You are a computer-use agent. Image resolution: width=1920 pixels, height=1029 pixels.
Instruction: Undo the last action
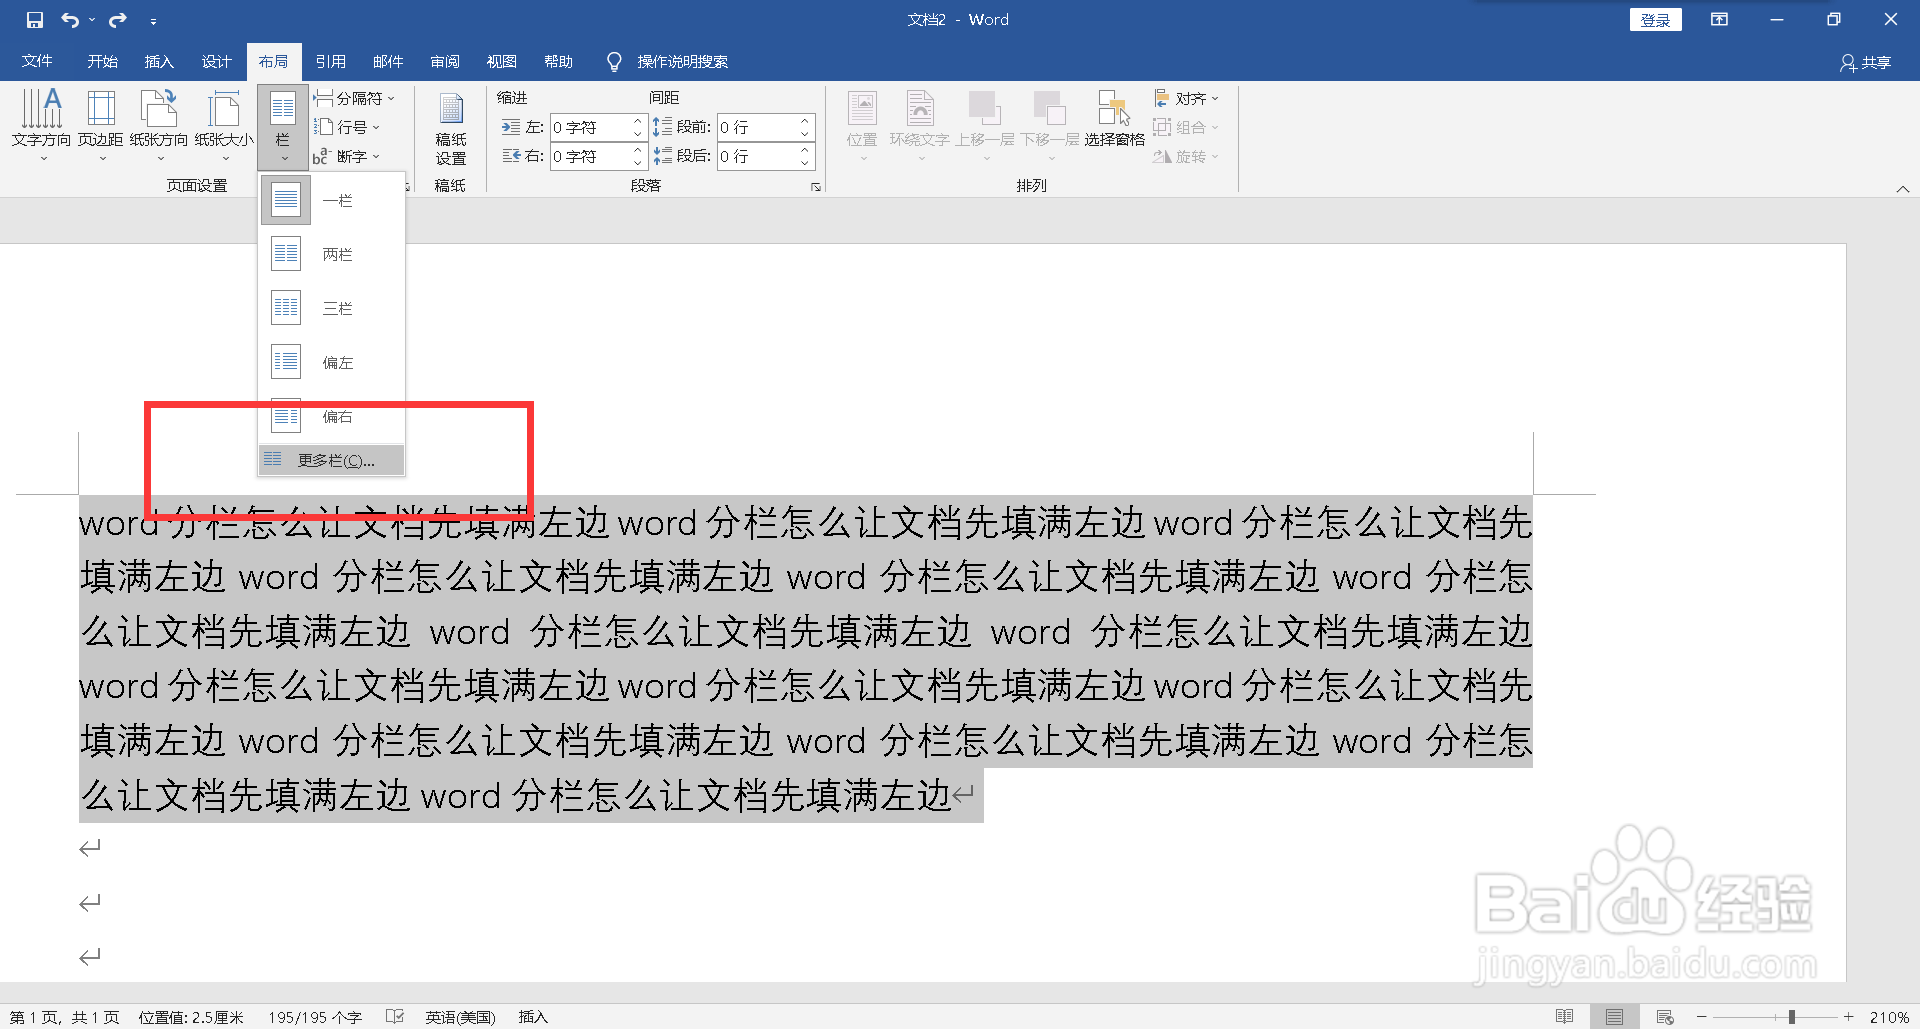[70, 20]
